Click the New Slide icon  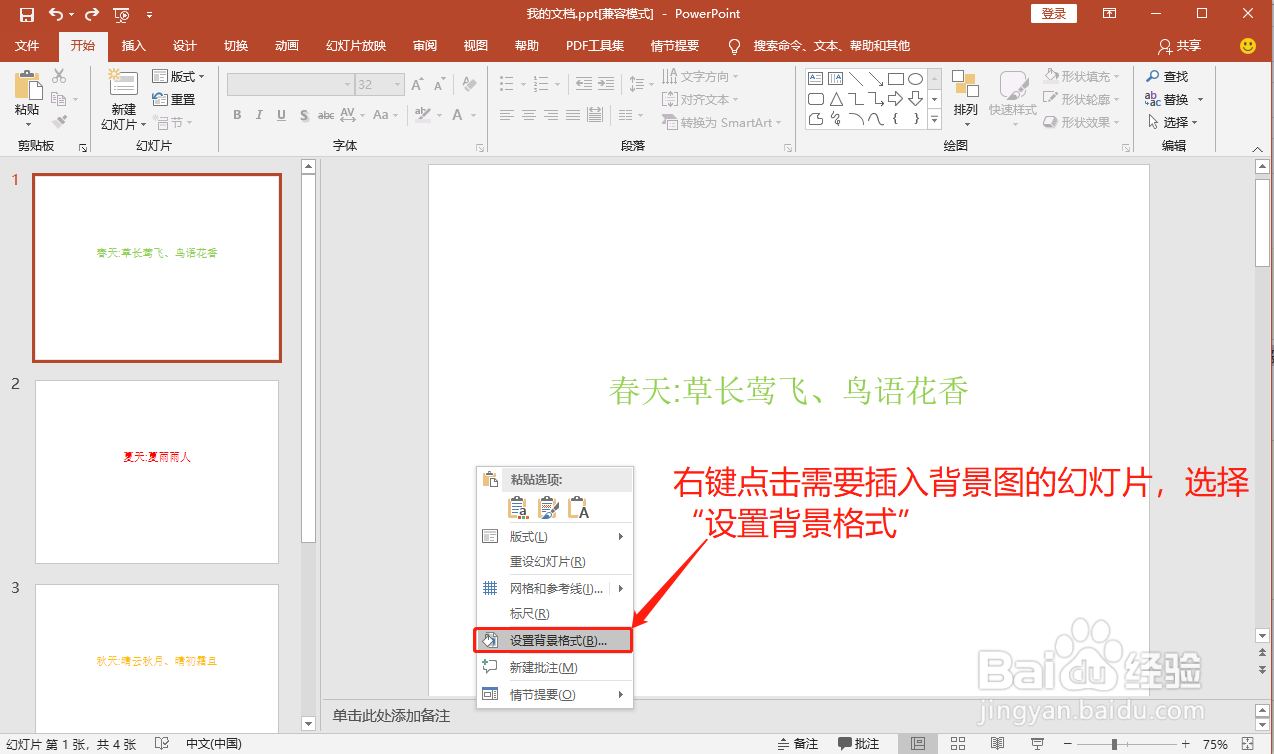(x=122, y=83)
